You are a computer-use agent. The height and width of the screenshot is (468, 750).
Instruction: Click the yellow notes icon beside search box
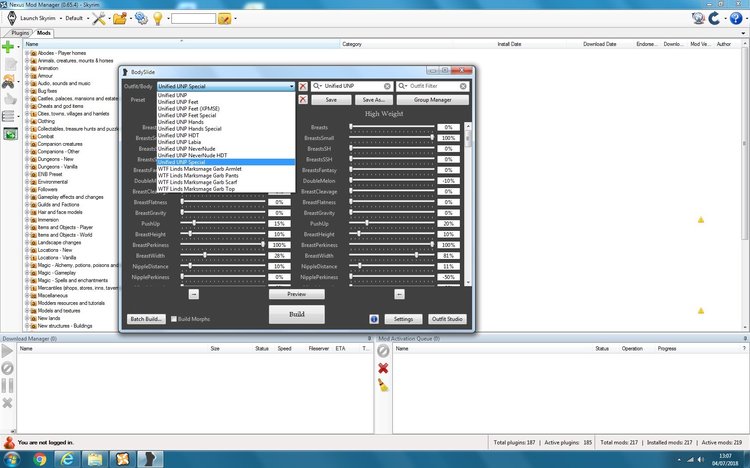click(224, 19)
